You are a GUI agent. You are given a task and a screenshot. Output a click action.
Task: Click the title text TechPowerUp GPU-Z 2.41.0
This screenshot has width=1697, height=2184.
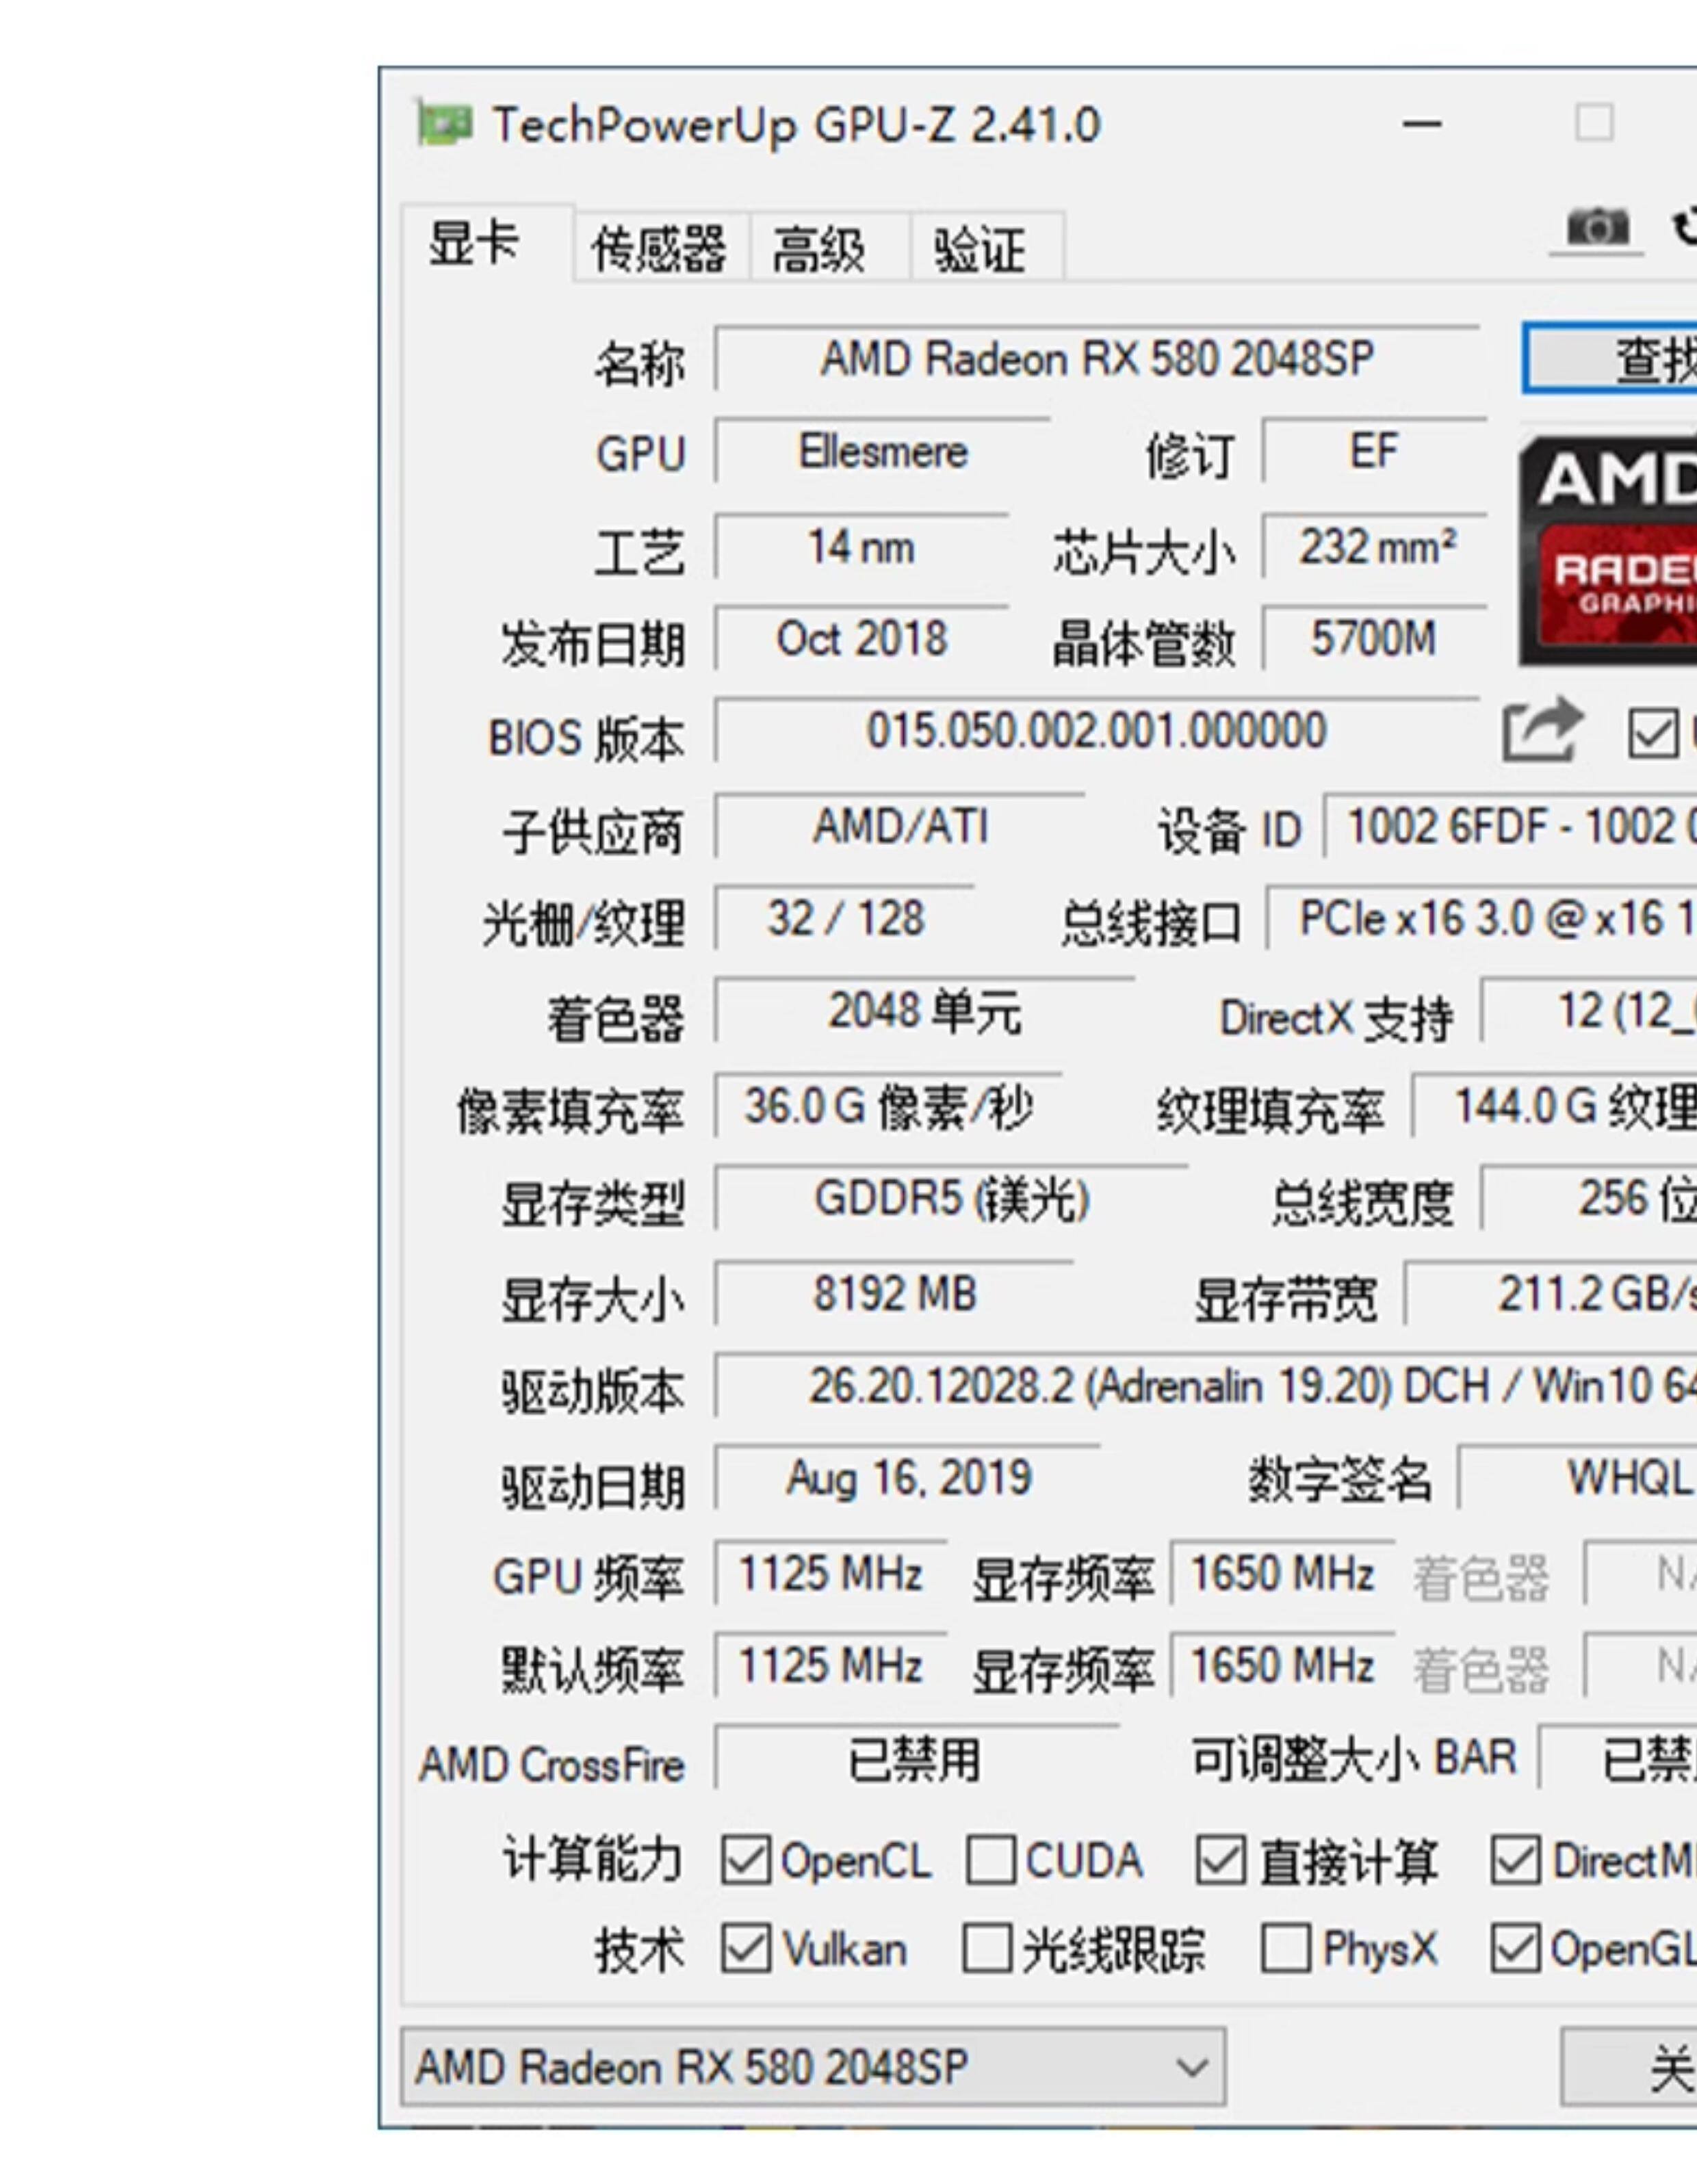[797, 125]
